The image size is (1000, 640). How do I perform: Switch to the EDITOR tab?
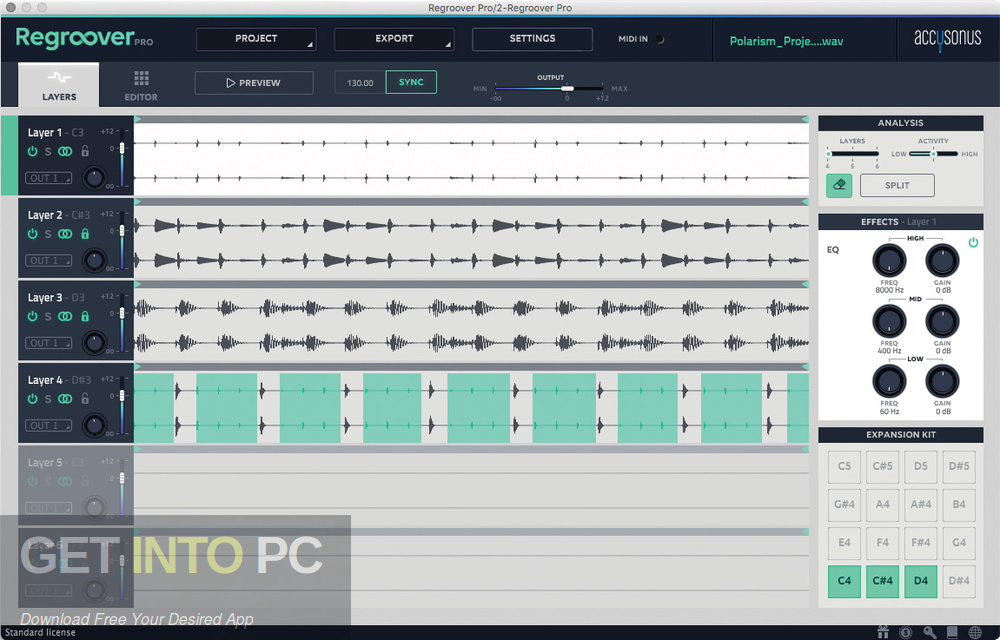point(141,86)
